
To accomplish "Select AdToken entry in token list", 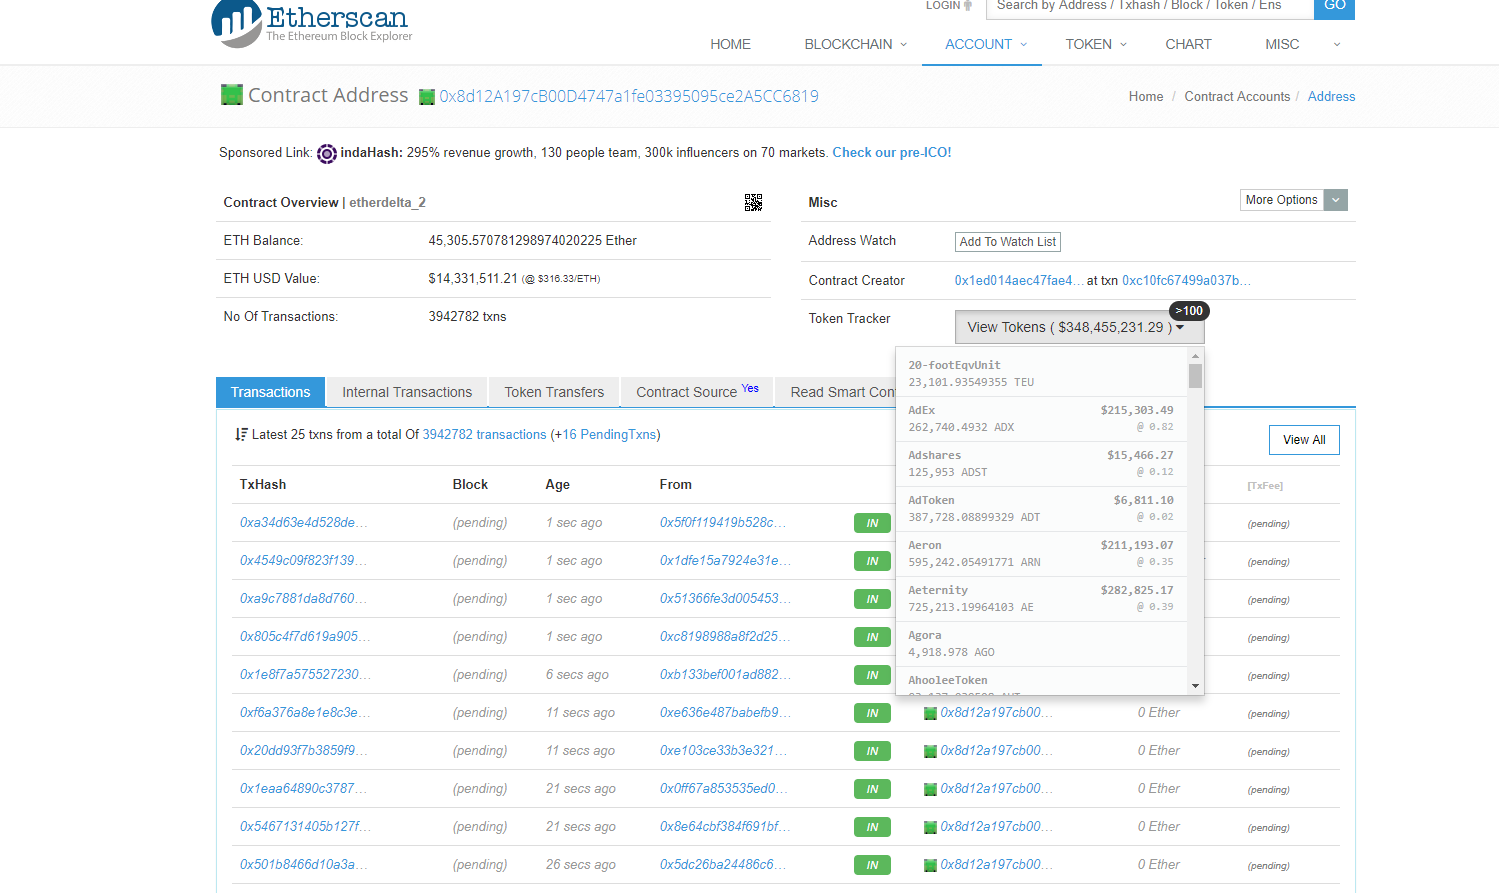I will coord(1041,509).
